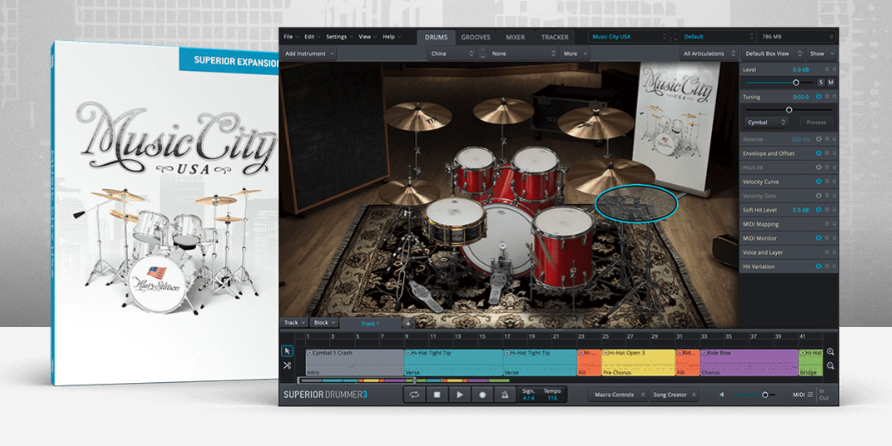The image size is (892, 446).
Task: Toggle Soft Hit Level power button
Action: pyautogui.click(x=819, y=210)
